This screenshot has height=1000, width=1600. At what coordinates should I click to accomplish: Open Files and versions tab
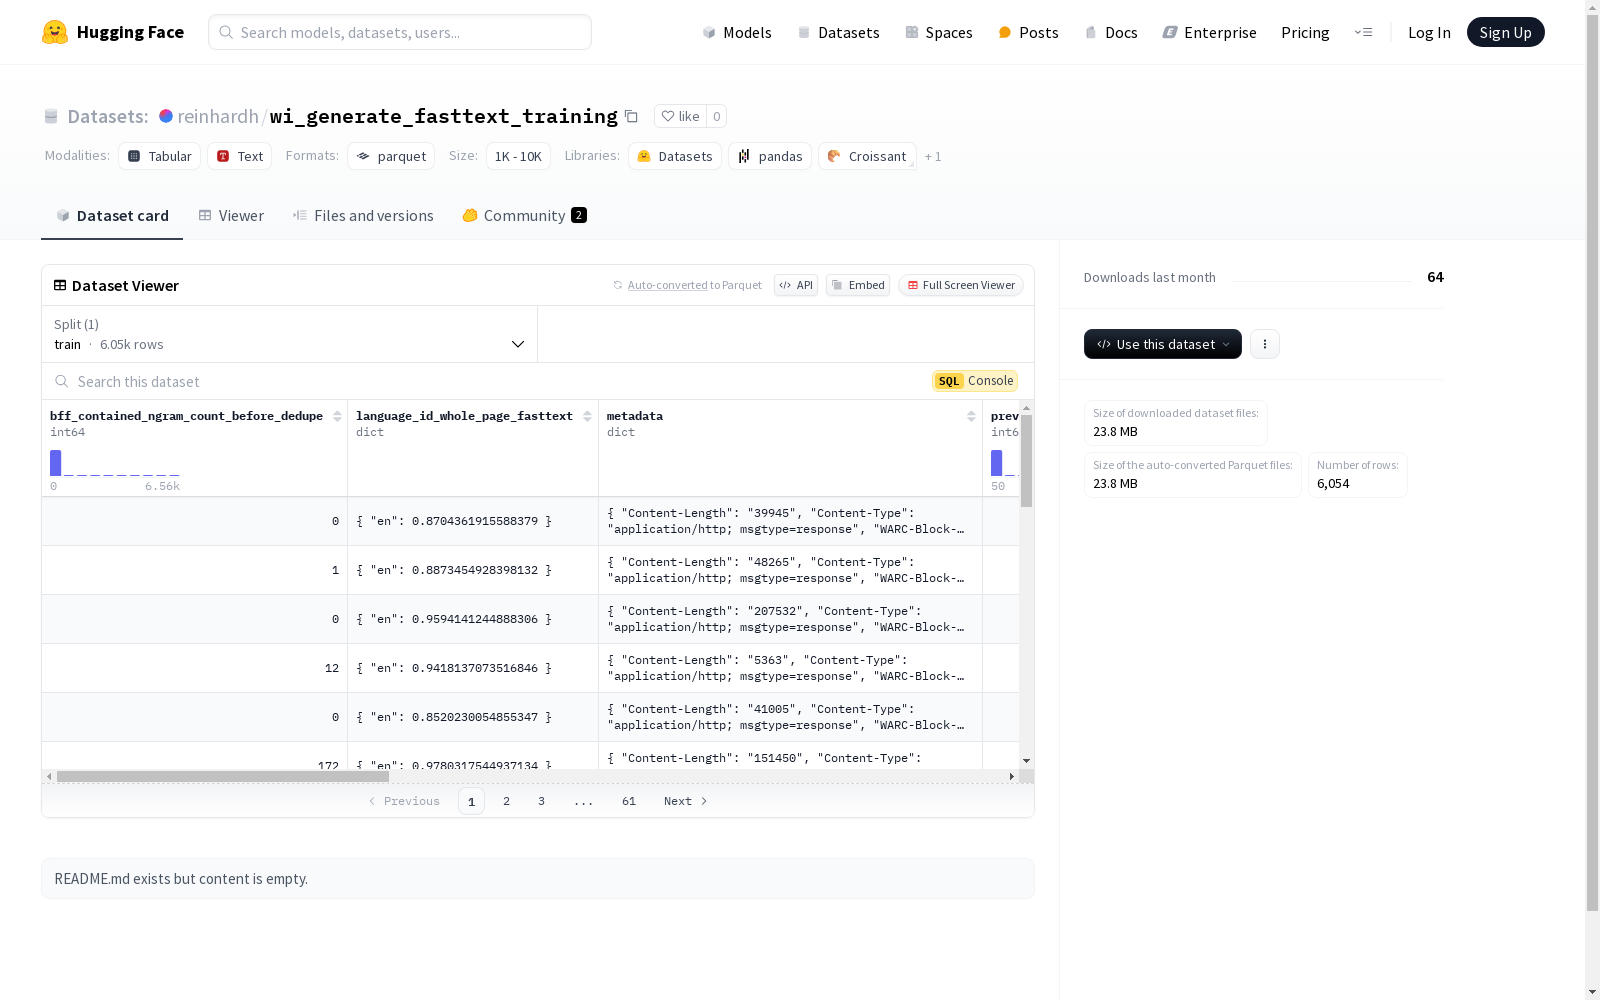(x=363, y=215)
